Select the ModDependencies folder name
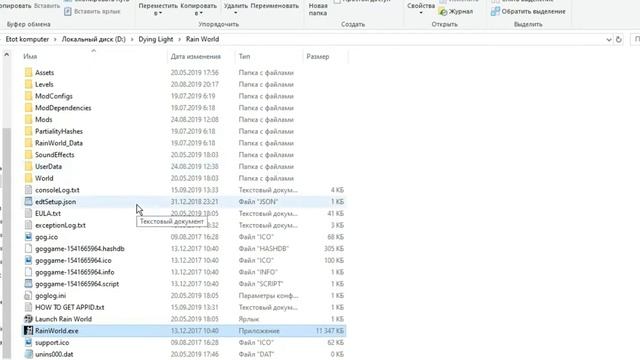The width and height of the screenshot is (640, 360). coord(63,108)
